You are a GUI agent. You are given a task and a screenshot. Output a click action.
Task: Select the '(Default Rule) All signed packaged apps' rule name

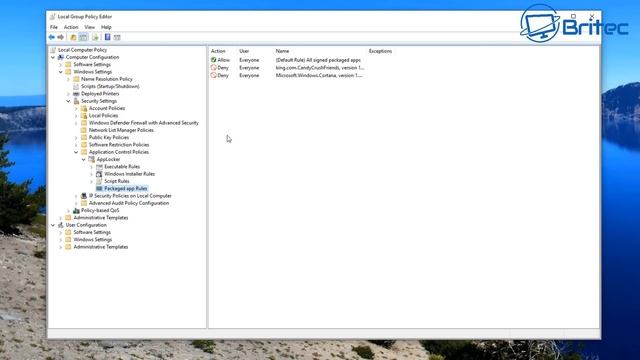(x=318, y=60)
